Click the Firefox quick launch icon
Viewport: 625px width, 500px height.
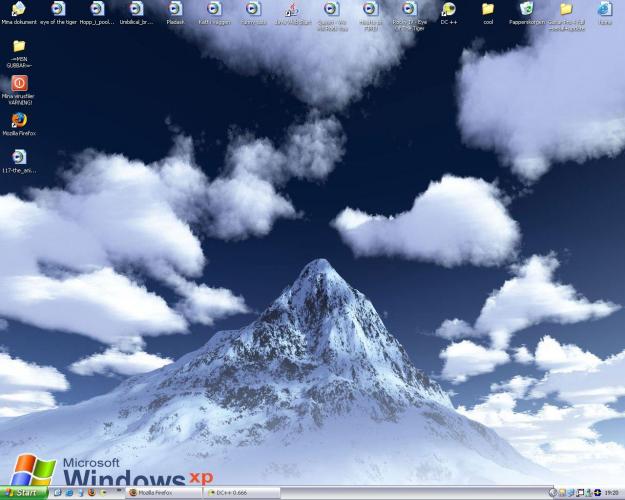pyautogui.click(x=92, y=493)
